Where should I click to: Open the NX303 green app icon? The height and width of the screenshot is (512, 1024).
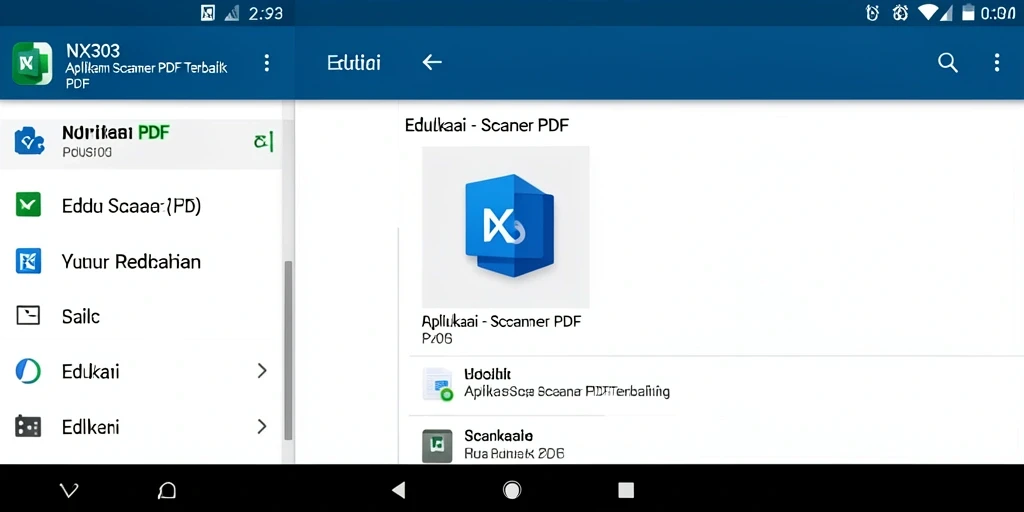32,63
